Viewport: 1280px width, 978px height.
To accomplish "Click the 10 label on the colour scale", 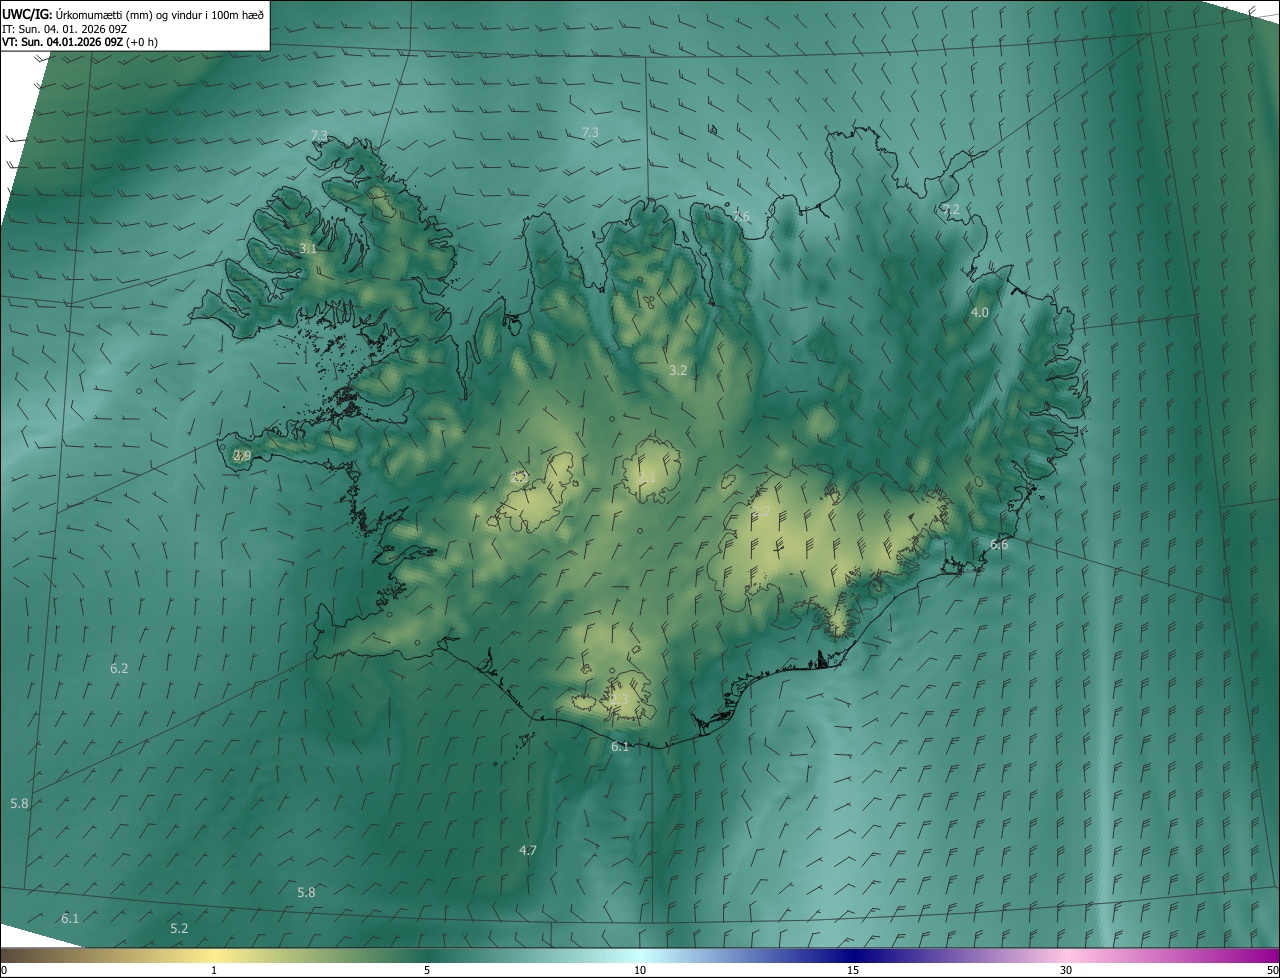I will 640,970.
